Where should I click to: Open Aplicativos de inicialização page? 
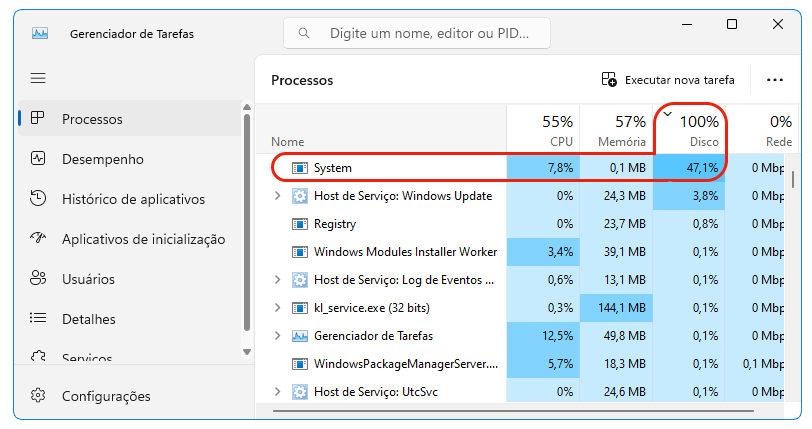click(130, 239)
